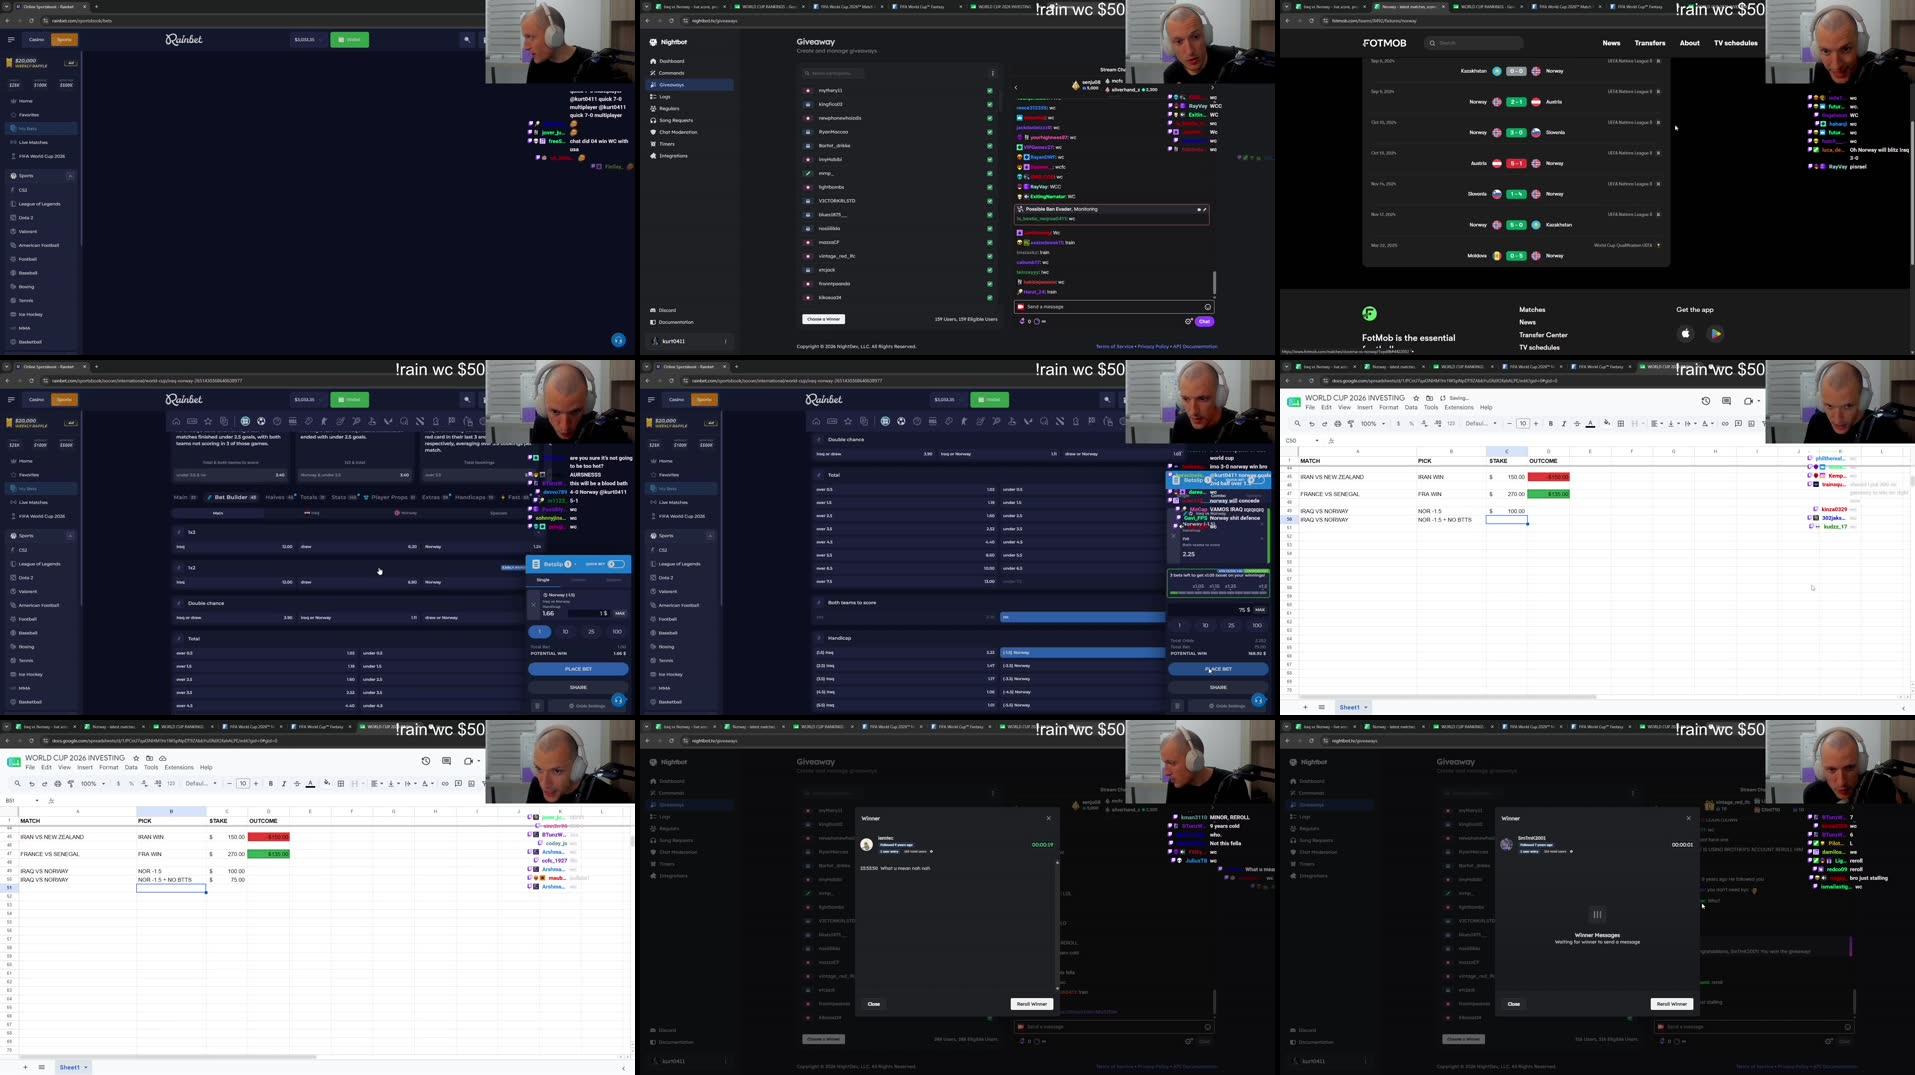The image size is (1915, 1075).
Task: Open the Player Props tab on Rainbet
Action: coord(390,497)
